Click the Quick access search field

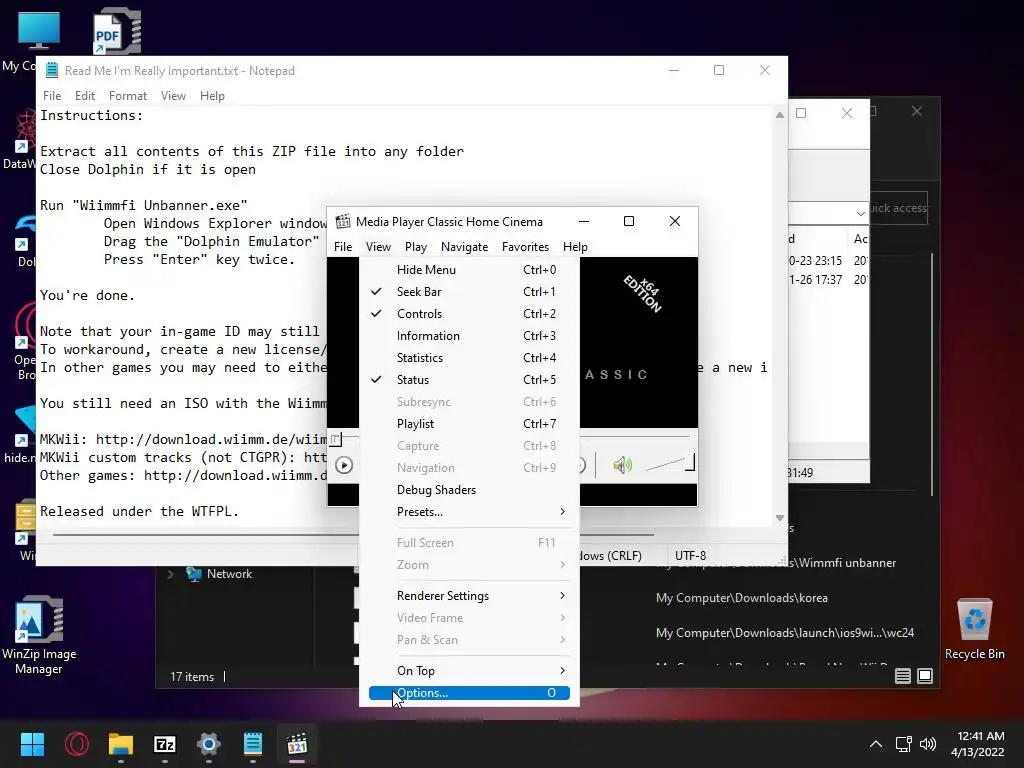899,208
